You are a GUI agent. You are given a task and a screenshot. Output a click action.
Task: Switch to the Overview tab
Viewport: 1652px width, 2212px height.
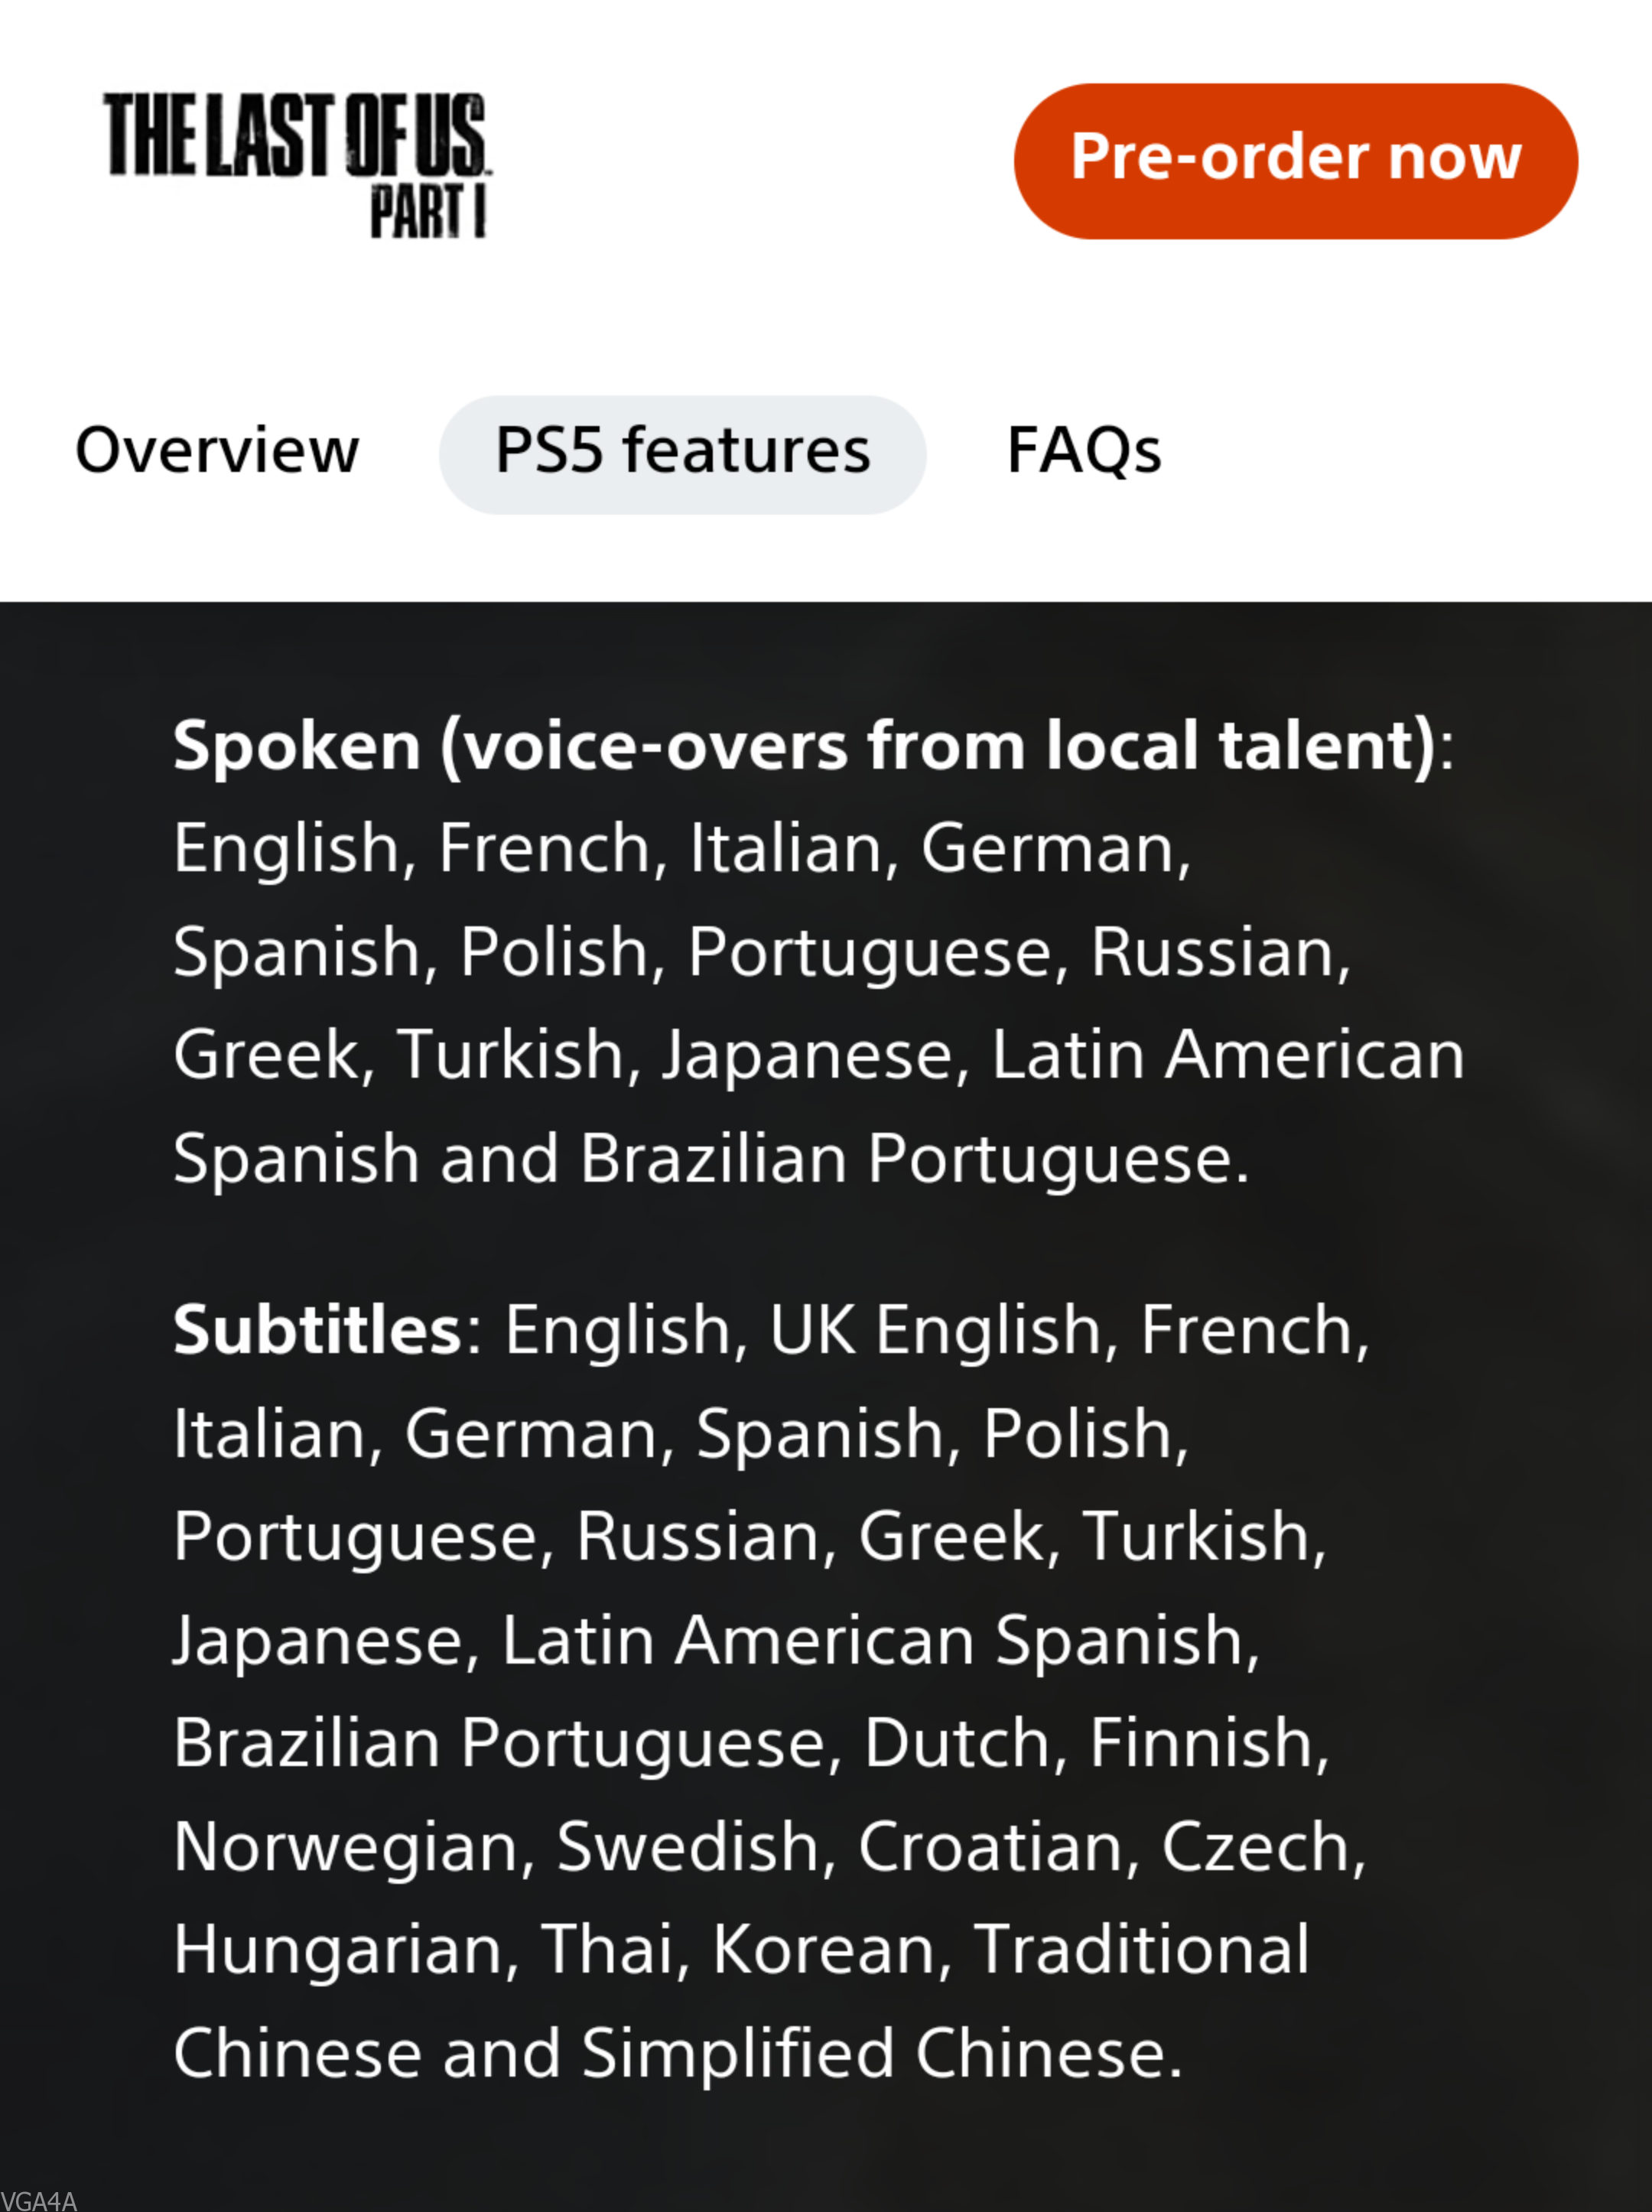(x=217, y=451)
